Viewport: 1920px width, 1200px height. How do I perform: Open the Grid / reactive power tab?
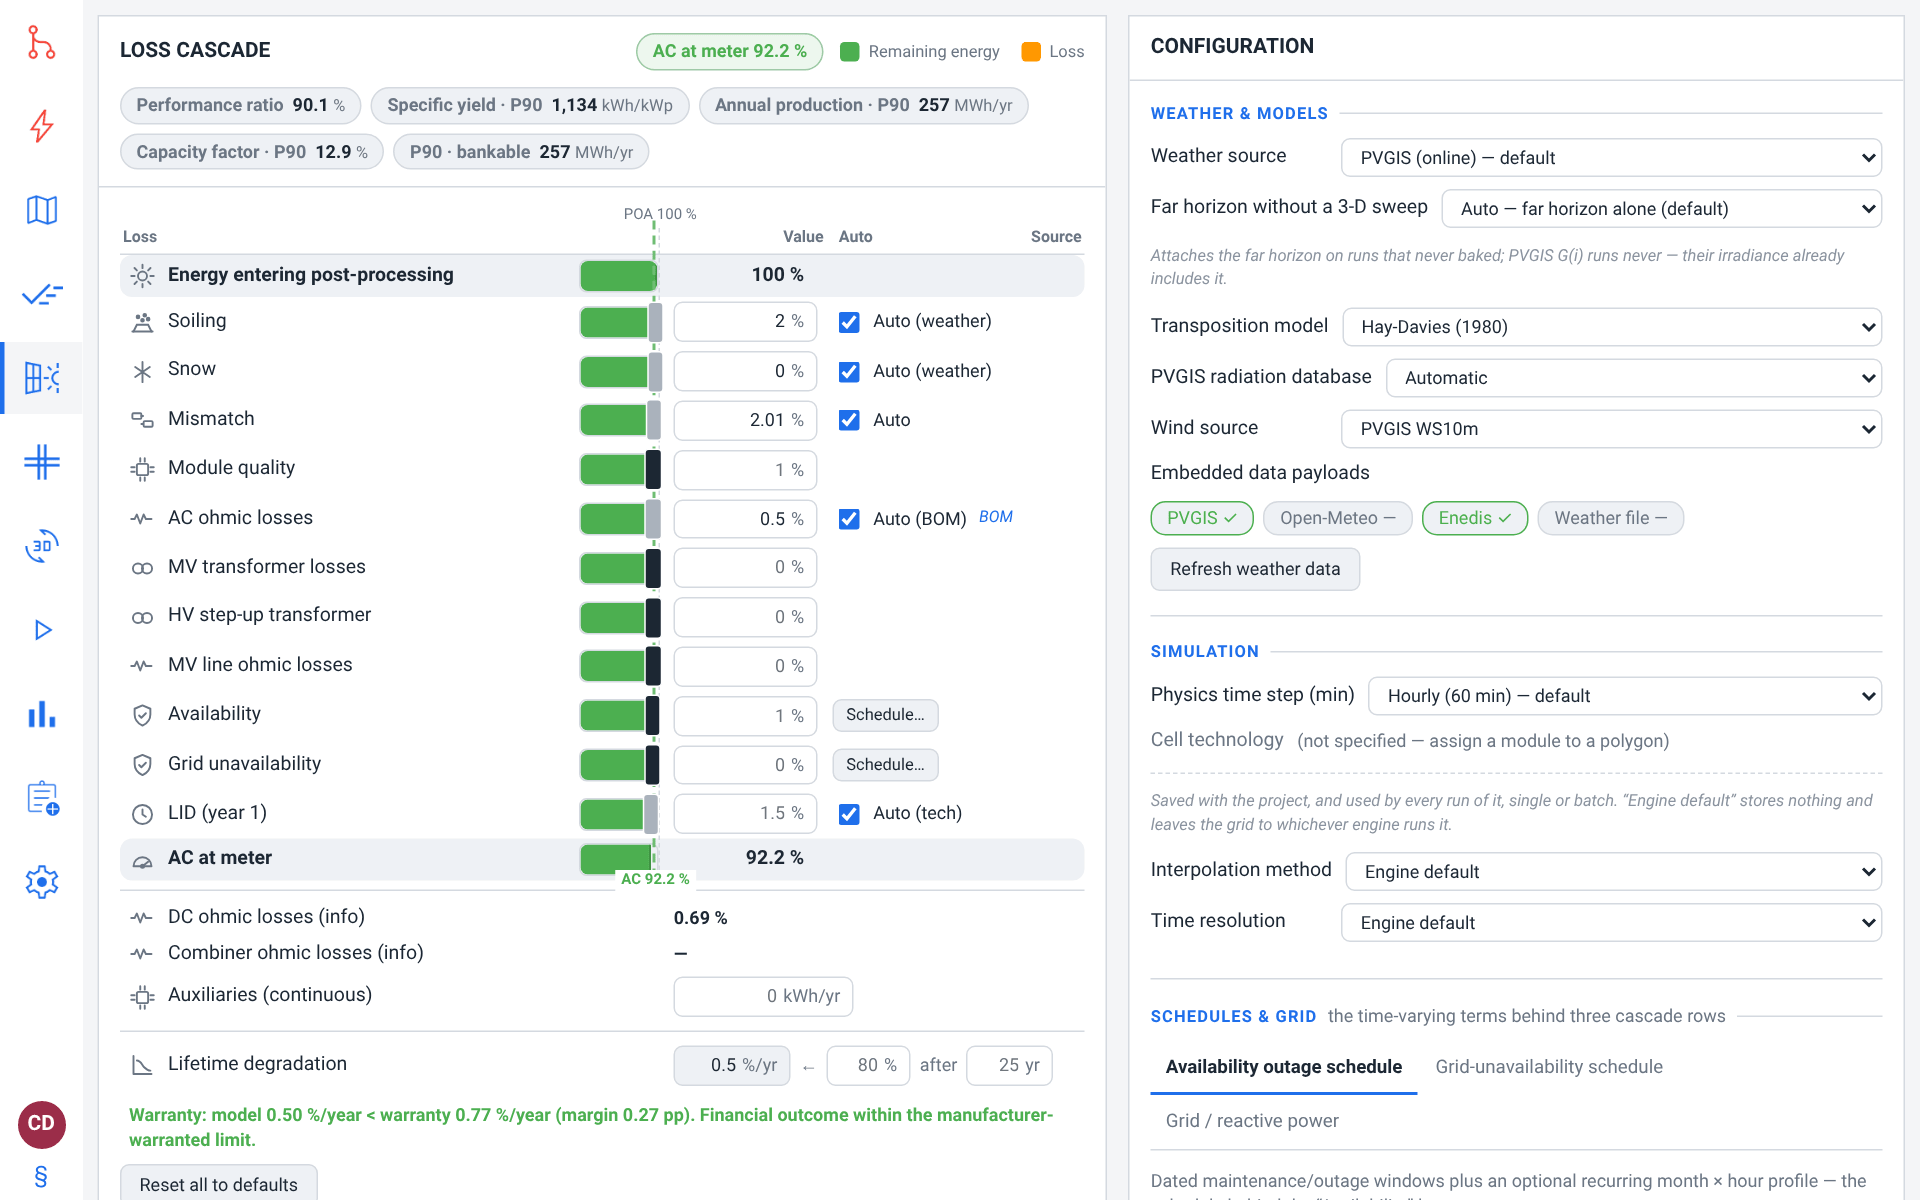[1252, 1121]
